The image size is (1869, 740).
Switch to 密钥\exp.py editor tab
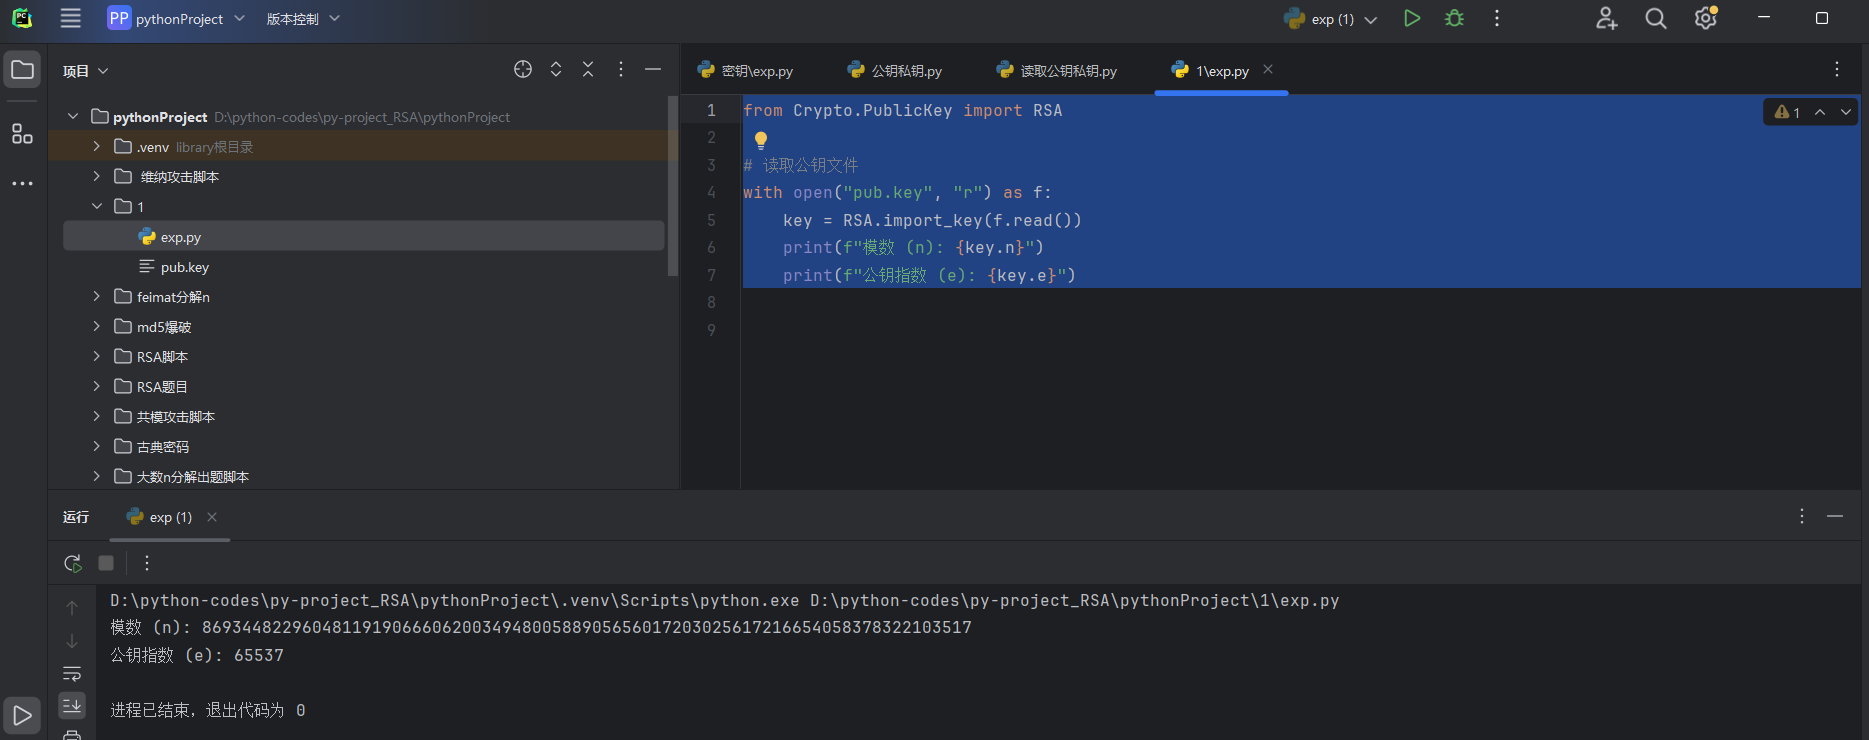pos(746,71)
